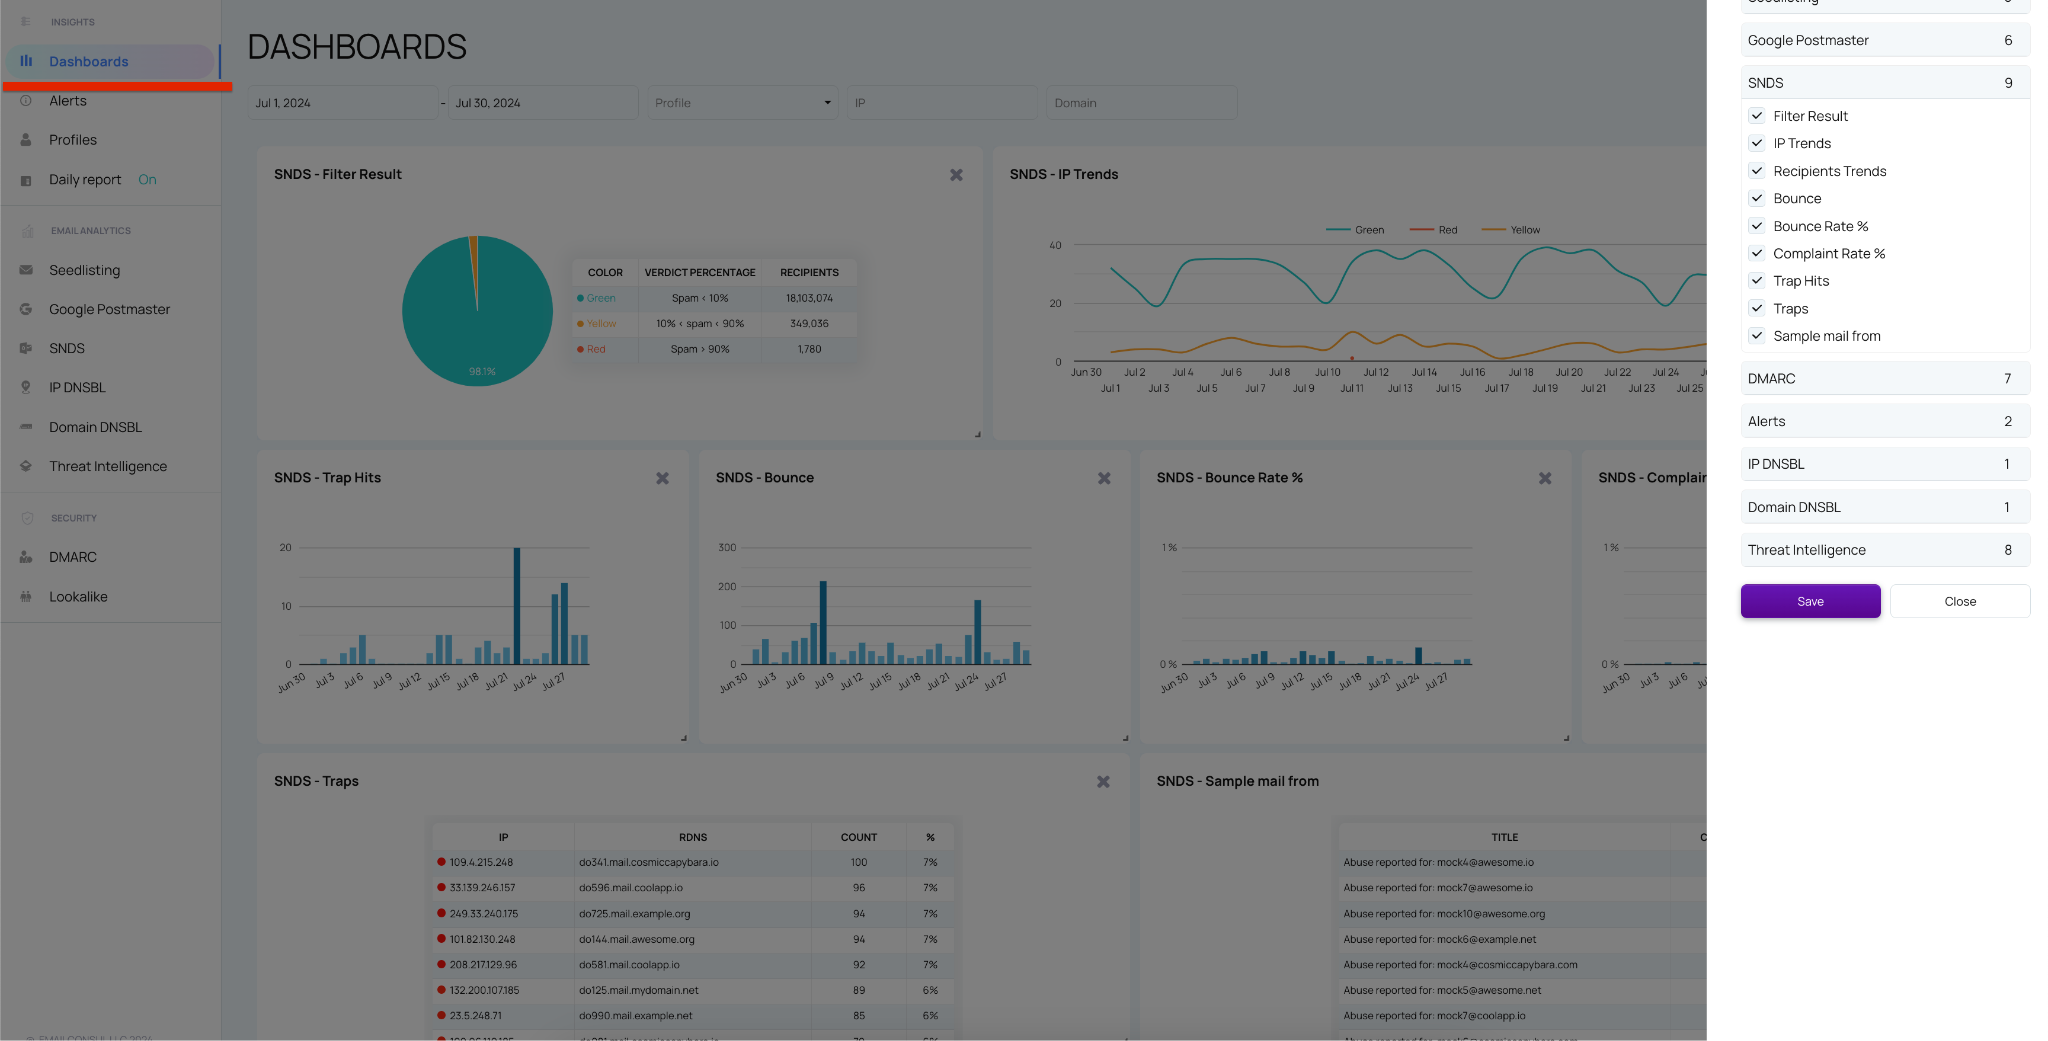Image resolution: width=2048 pixels, height=1041 pixels.
Task: Go to Lookalike page
Action: [78, 596]
